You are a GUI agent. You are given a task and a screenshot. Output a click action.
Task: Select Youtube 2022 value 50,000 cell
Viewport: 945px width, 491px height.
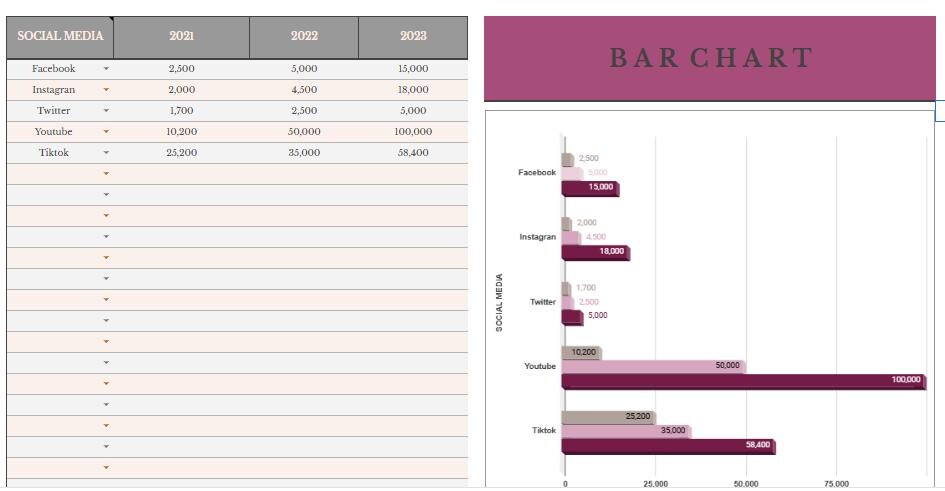click(304, 132)
